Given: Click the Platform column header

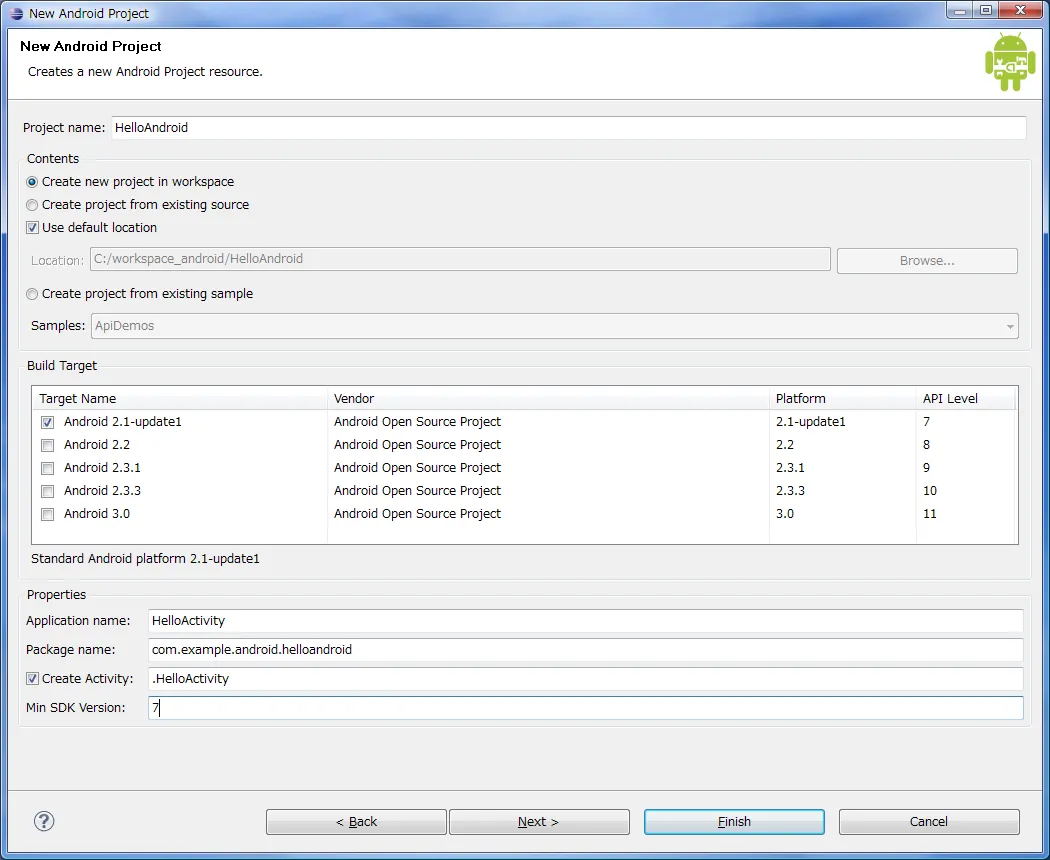Looking at the screenshot, I should pos(843,399).
